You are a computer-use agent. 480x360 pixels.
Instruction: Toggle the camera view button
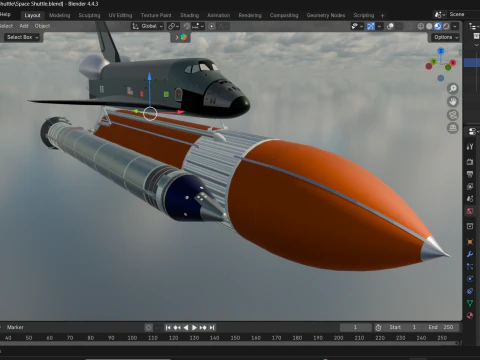[x=453, y=115]
